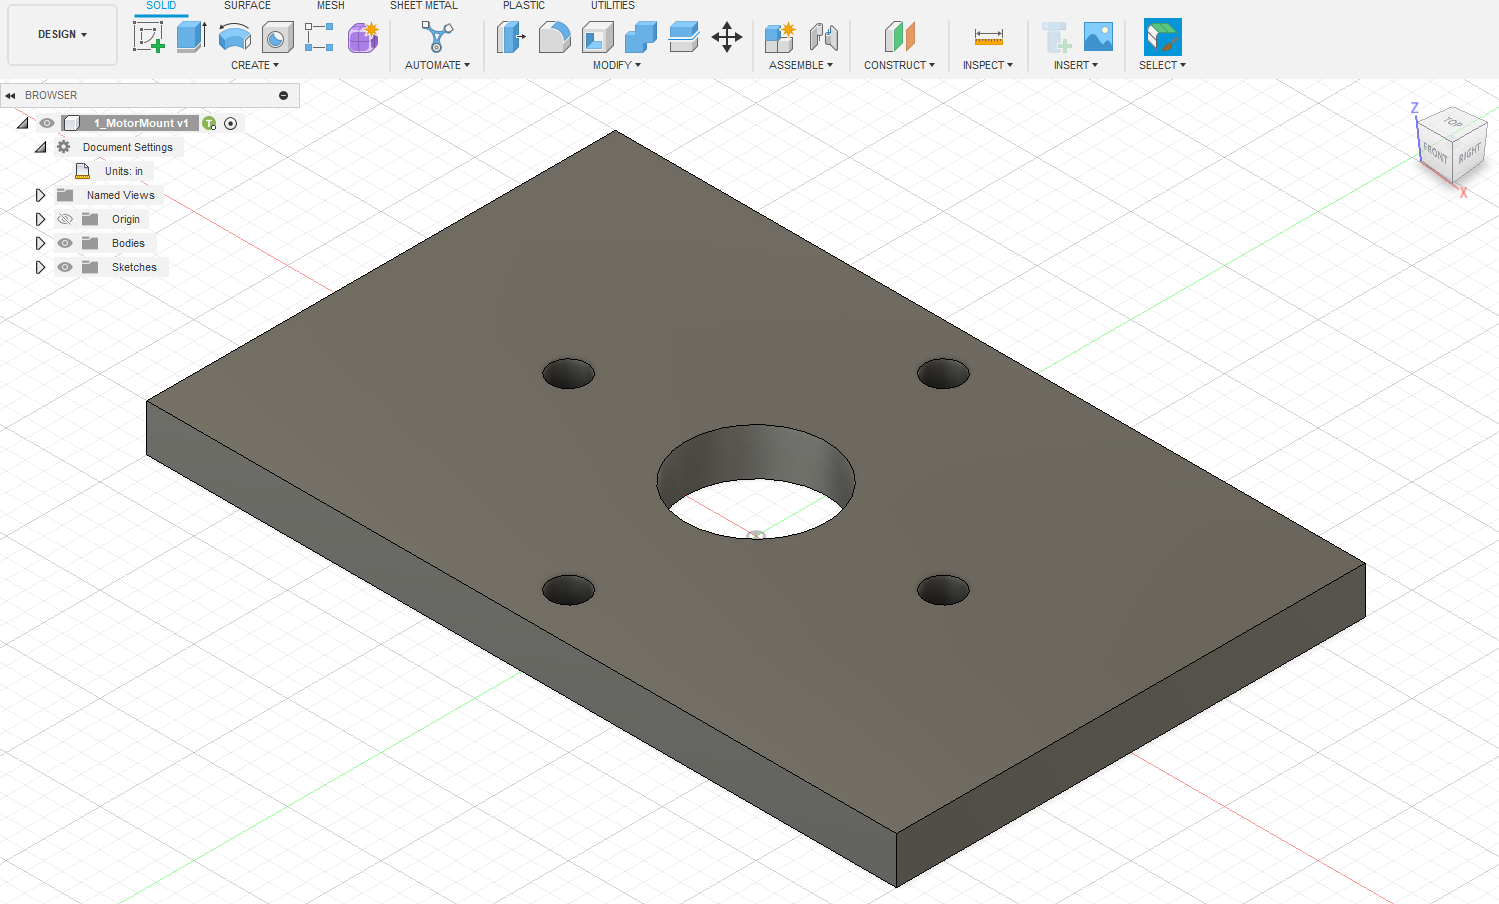Click the Shell tool icon

(597, 38)
